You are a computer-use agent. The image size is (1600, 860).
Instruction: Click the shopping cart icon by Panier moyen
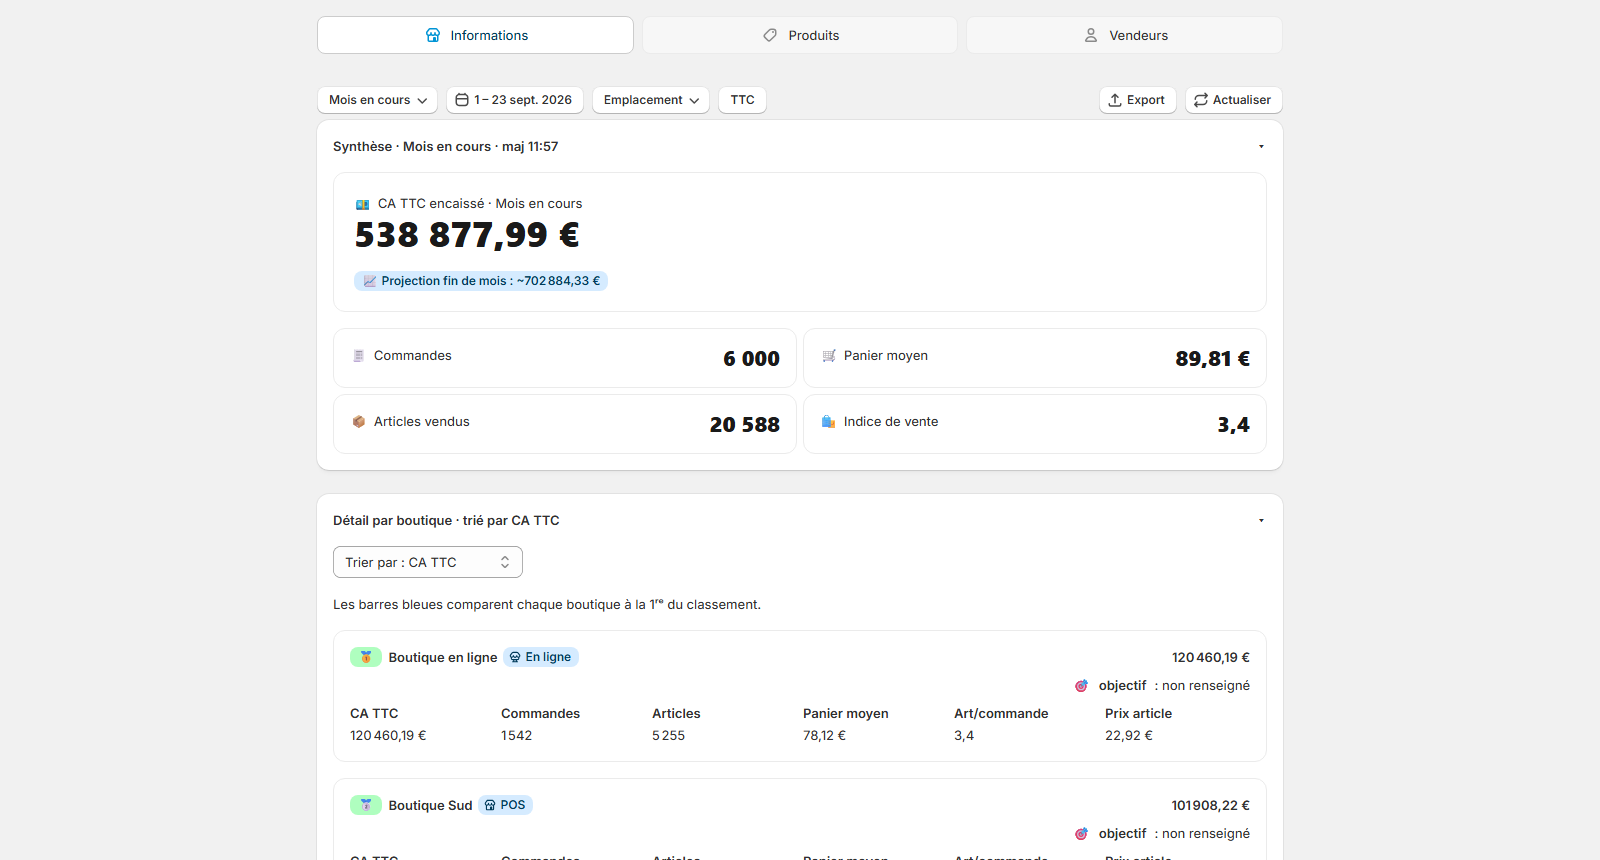pyautogui.click(x=829, y=356)
